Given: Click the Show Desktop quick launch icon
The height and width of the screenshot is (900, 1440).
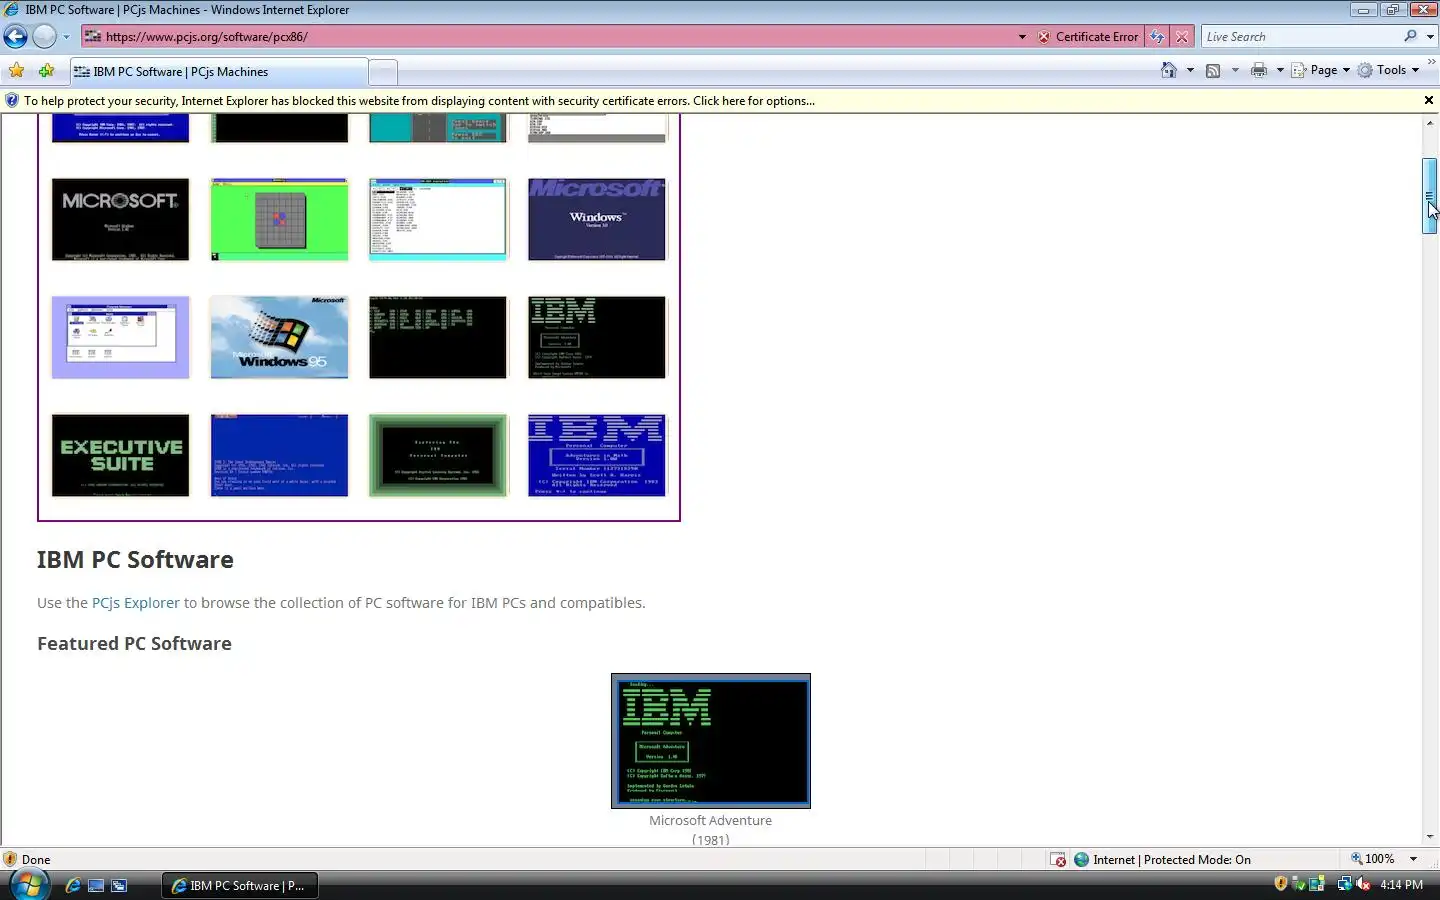Looking at the screenshot, I should 96,885.
